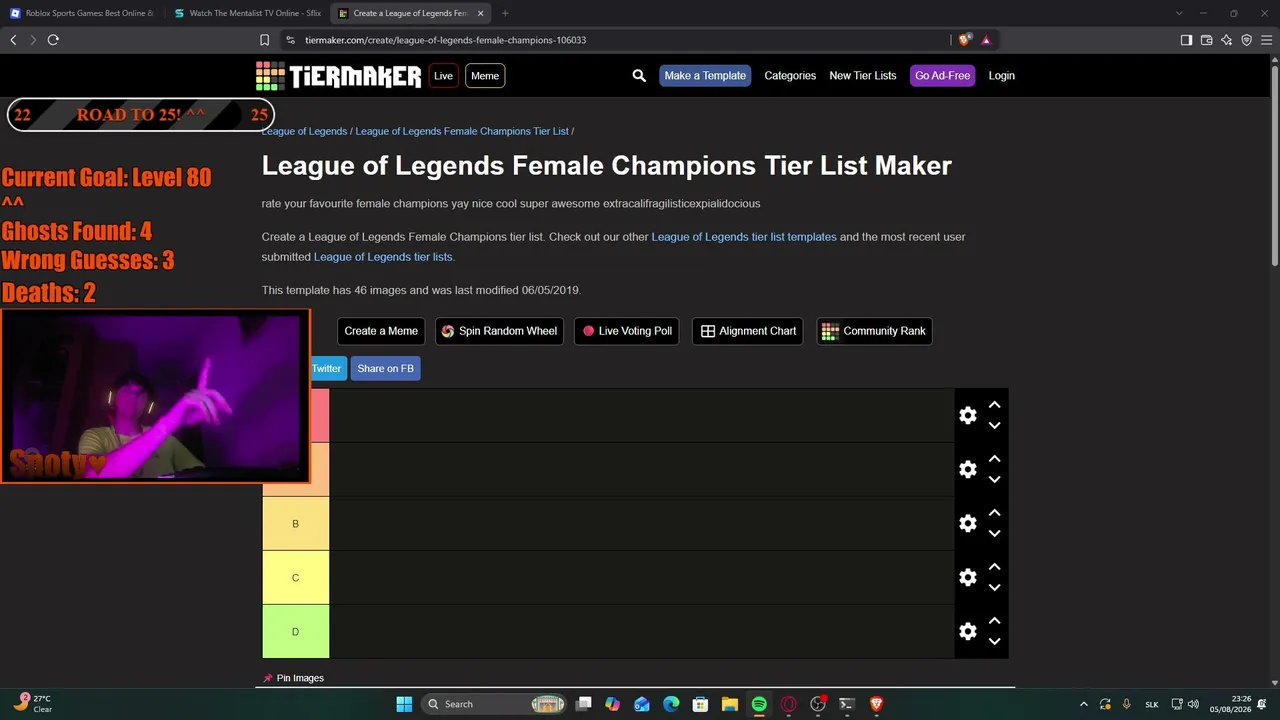Screen dimensions: 1280x720
Task: Click the Make a Template button
Action: (705, 76)
